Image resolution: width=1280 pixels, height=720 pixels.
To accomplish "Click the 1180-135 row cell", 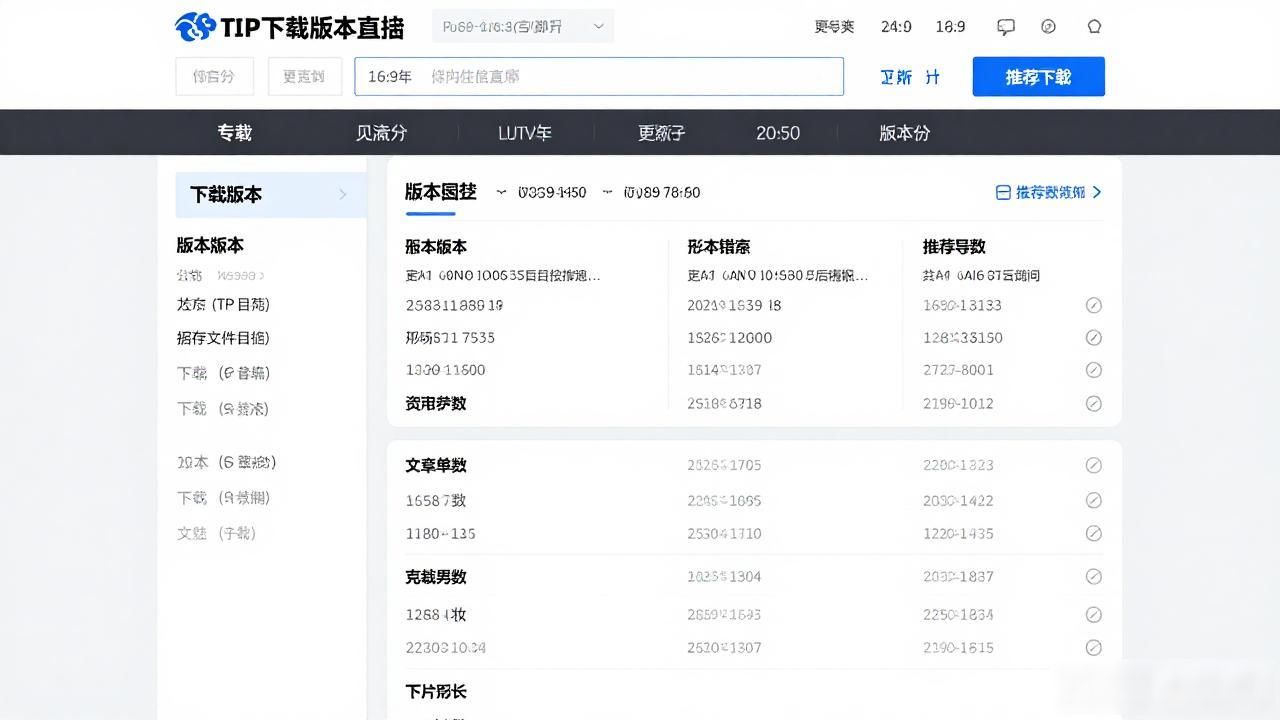I will pyautogui.click(x=440, y=533).
